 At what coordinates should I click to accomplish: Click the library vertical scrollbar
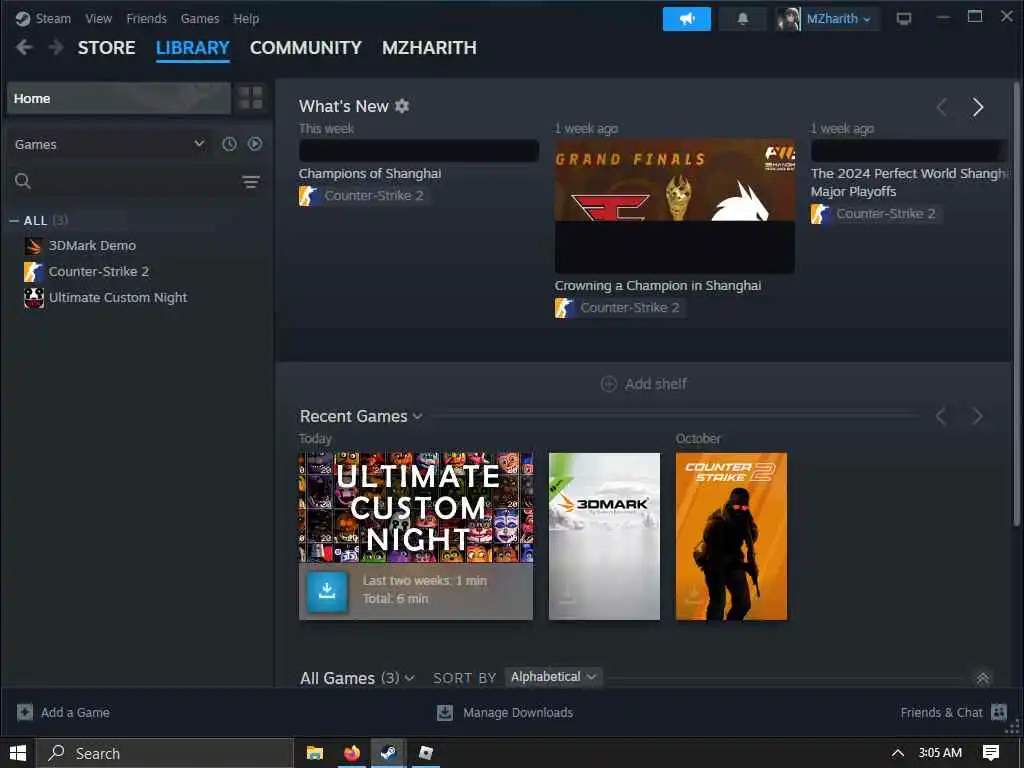click(x=1017, y=304)
